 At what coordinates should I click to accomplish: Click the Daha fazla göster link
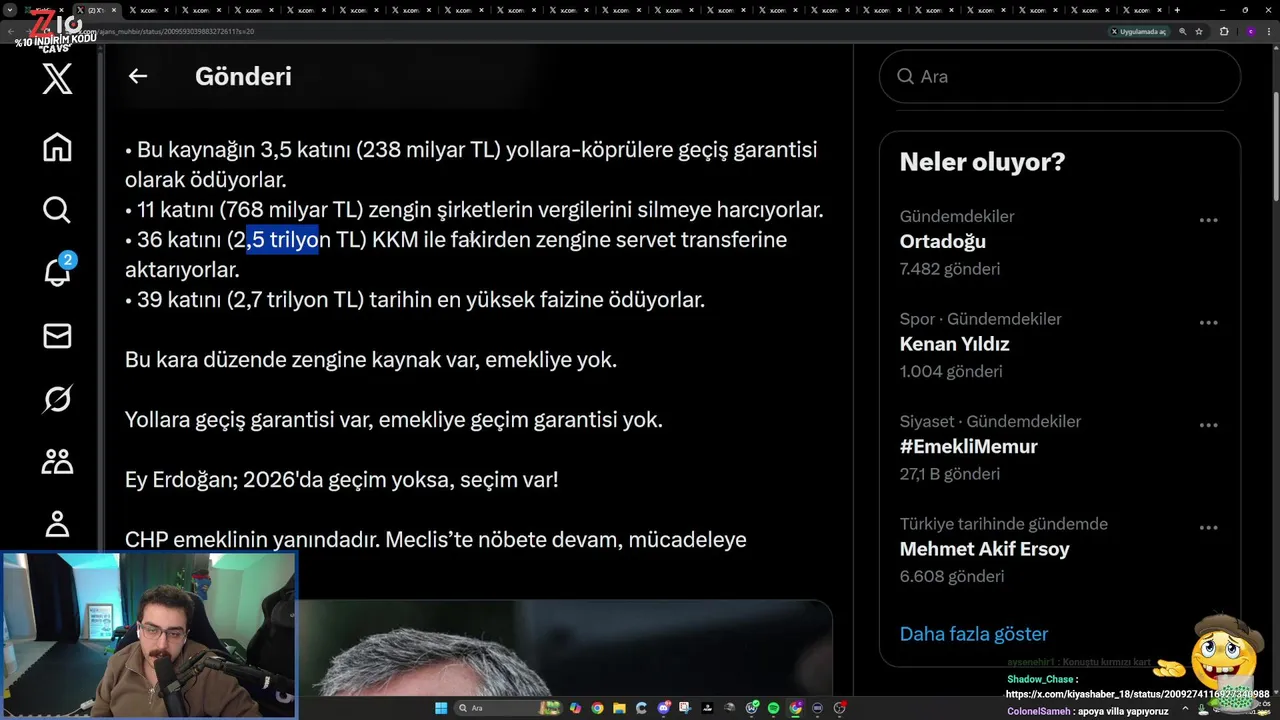coord(974,634)
